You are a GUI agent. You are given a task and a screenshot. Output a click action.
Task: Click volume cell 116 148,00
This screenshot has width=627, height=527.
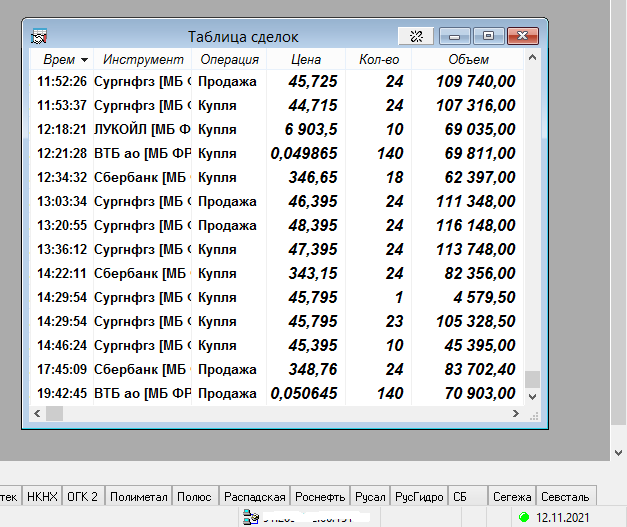(x=475, y=226)
